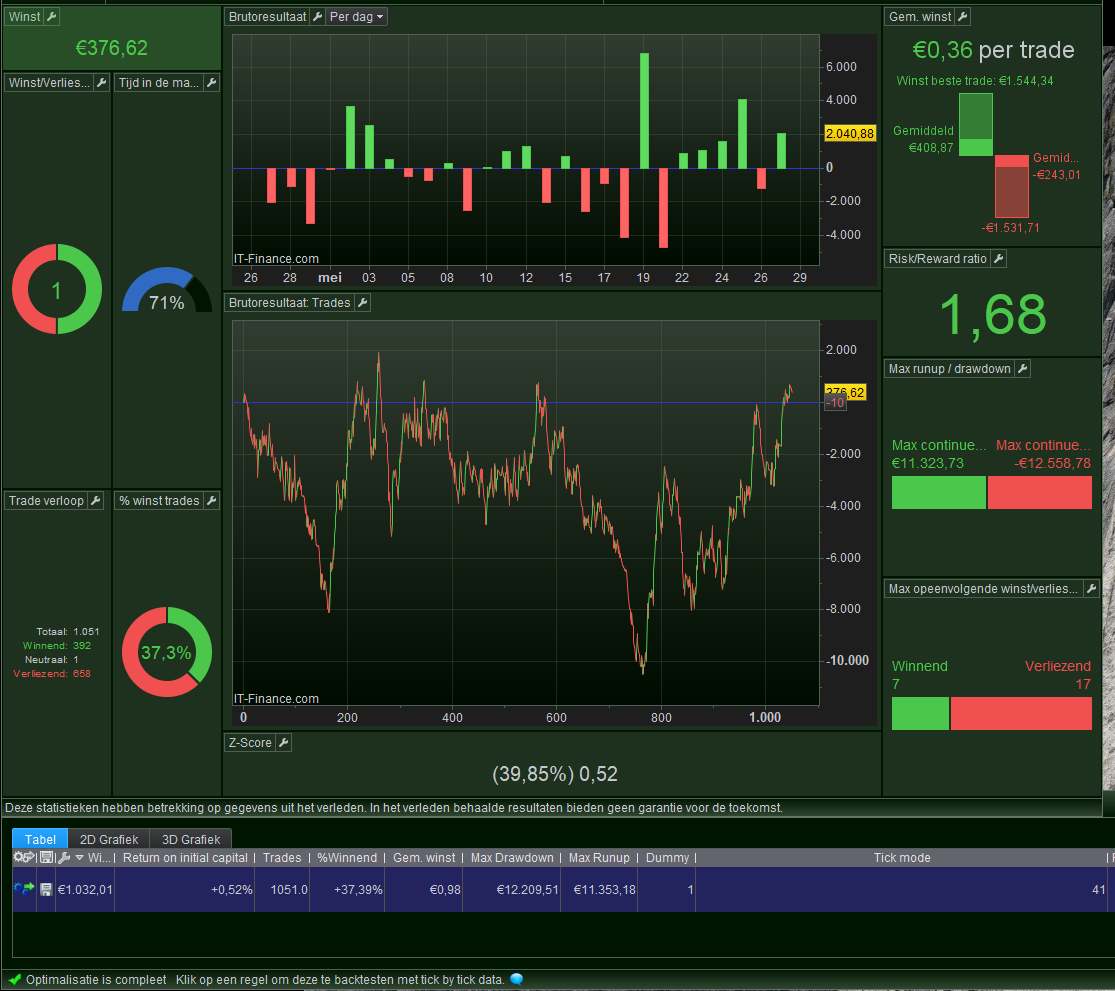Screen dimensions: 1115x991
Task: Click the Risk/Reward ratio panel title
Action: (937, 259)
